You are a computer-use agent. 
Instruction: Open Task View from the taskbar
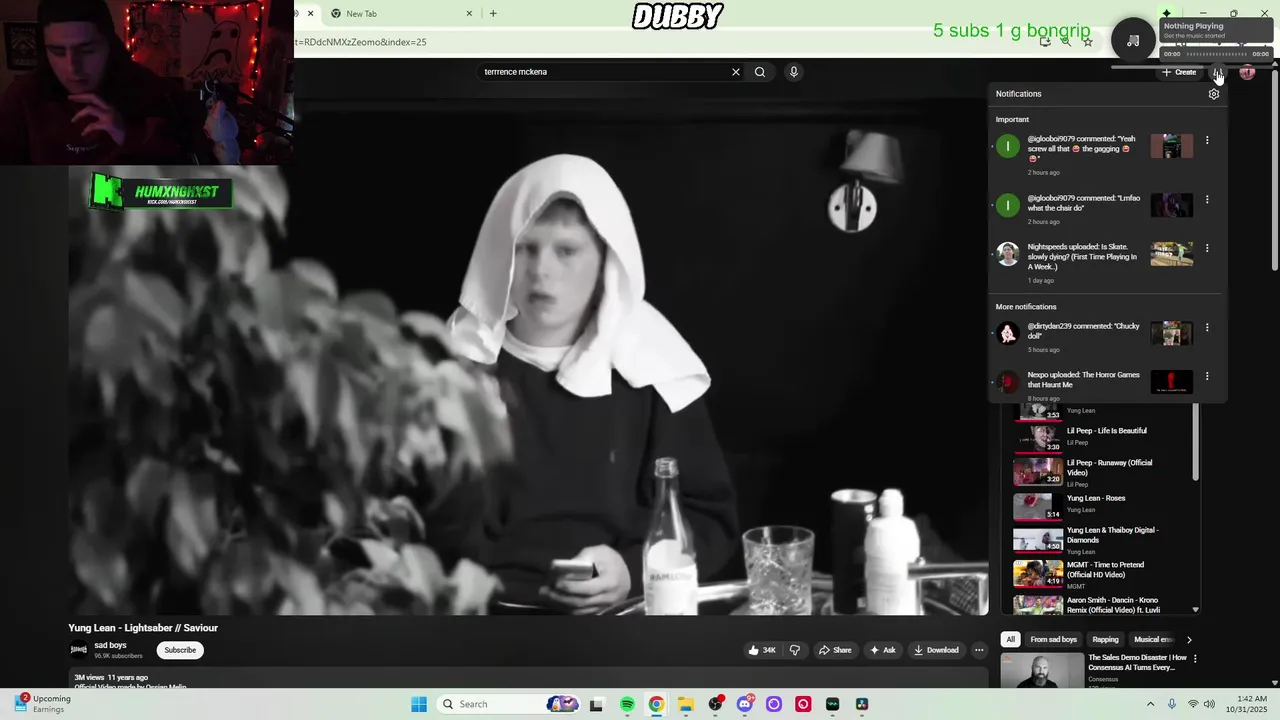pyautogui.click(x=597, y=704)
